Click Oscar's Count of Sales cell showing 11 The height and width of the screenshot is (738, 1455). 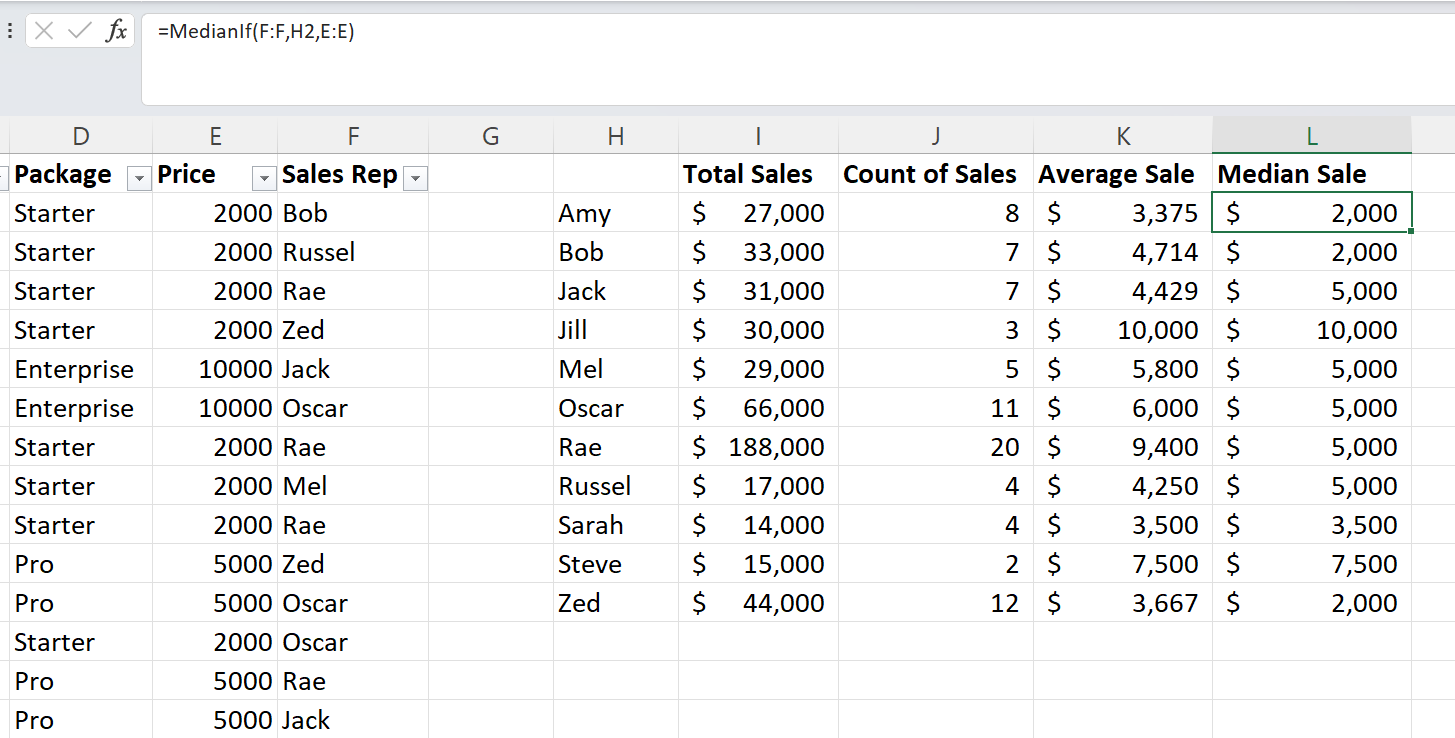(x=935, y=408)
